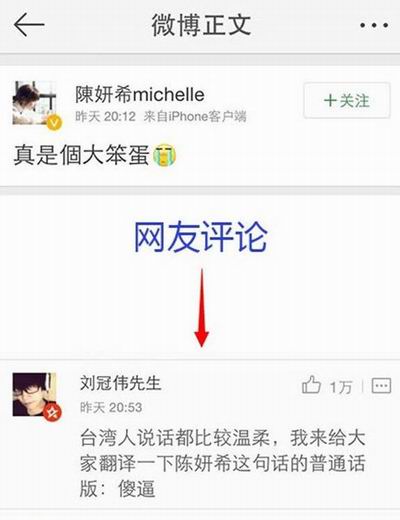Open the comment reply bubble icon
400x520 pixels.
tap(381, 386)
